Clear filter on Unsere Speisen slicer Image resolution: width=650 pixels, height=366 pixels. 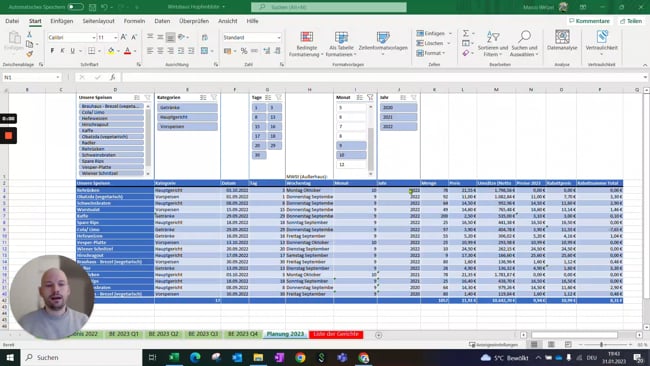tap(148, 97)
